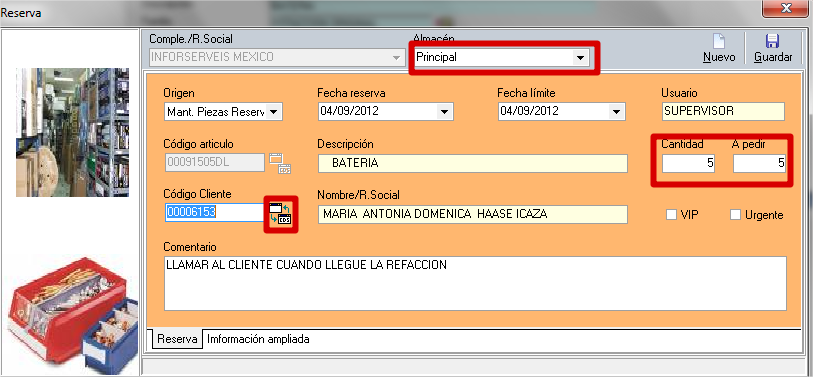The height and width of the screenshot is (377, 813).
Task: Click the Usuario field showing SUPERVISOR
Action: pyautogui.click(x=723, y=111)
